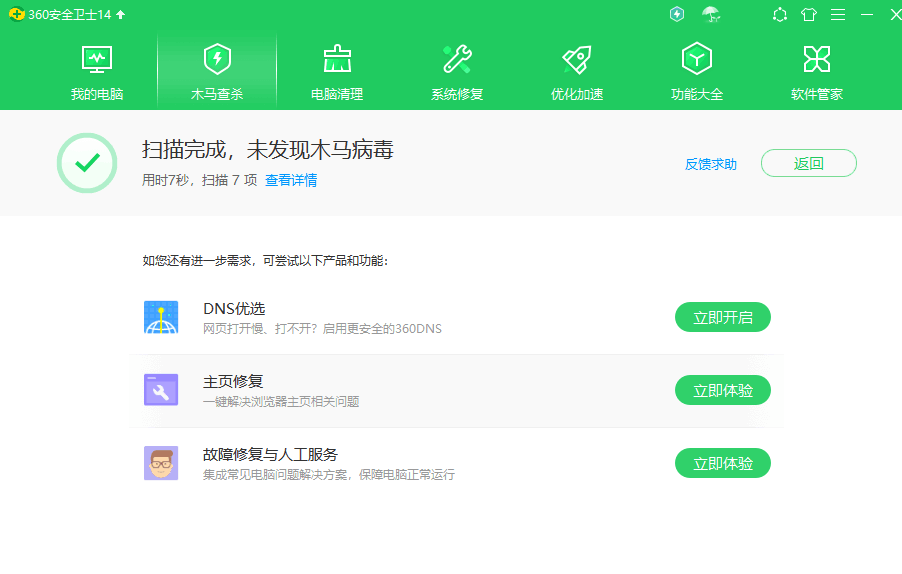Click the DNS优选 globe icon
The image size is (902, 574).
[x=161, y=317]
